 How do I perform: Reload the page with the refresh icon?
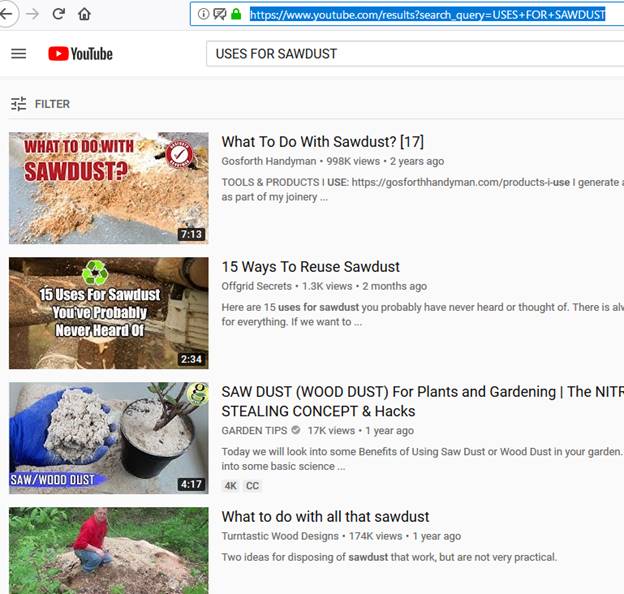pos(58,14)
